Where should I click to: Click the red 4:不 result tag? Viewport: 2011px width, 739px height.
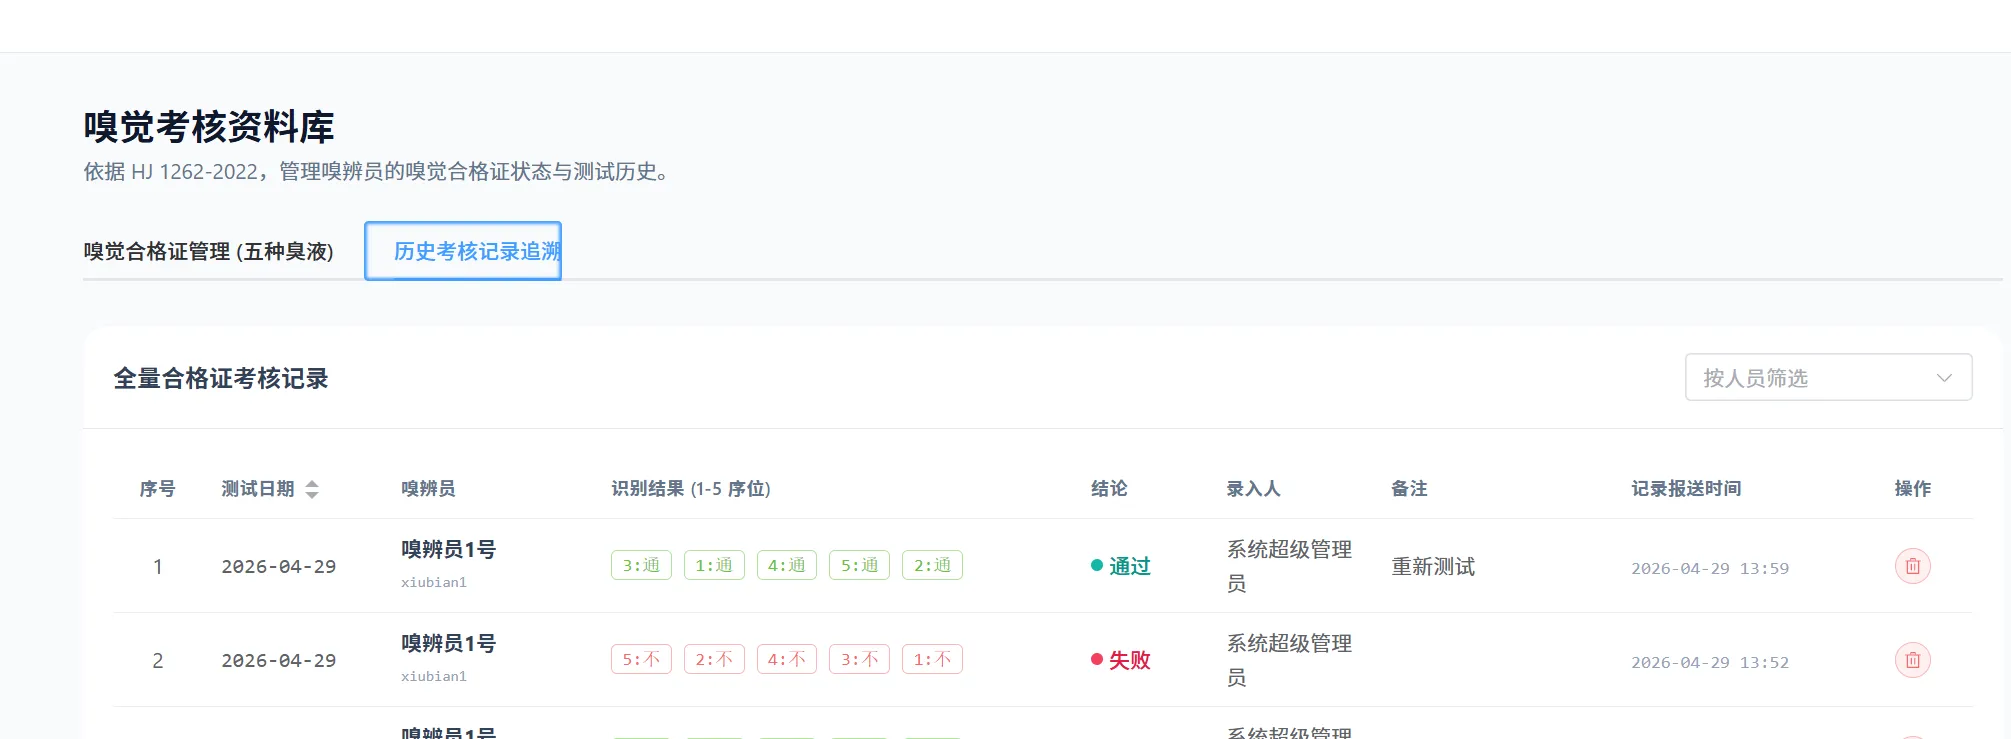click(787, 659)
